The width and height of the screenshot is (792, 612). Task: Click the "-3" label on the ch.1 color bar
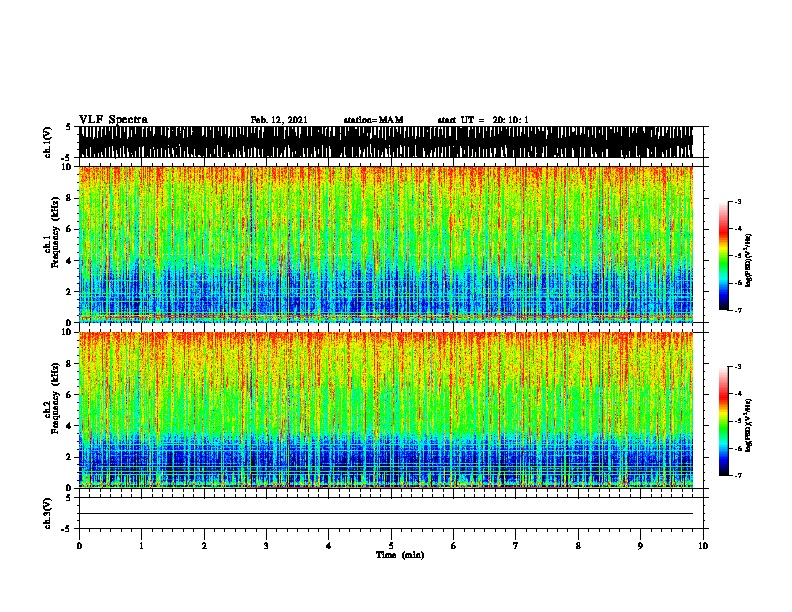coord(738,201)
